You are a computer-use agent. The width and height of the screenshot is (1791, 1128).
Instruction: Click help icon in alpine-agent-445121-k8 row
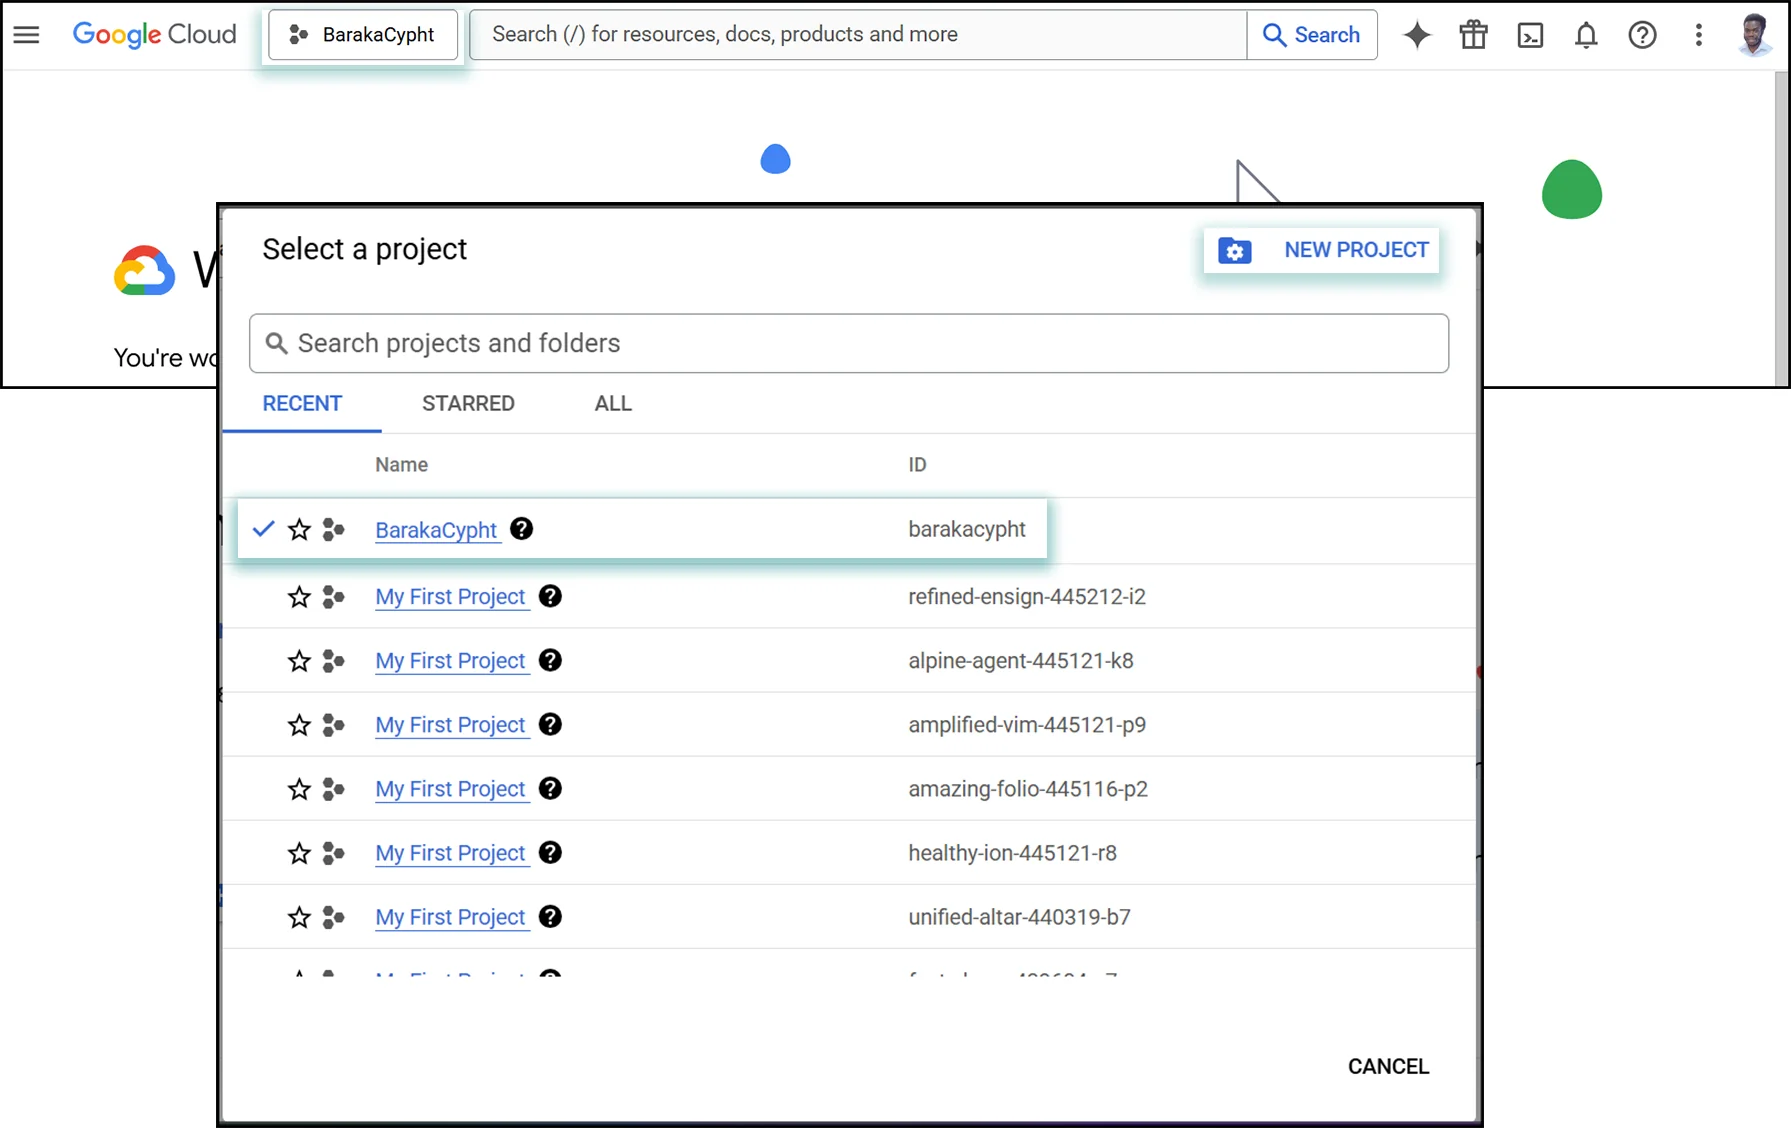[550, 660]
